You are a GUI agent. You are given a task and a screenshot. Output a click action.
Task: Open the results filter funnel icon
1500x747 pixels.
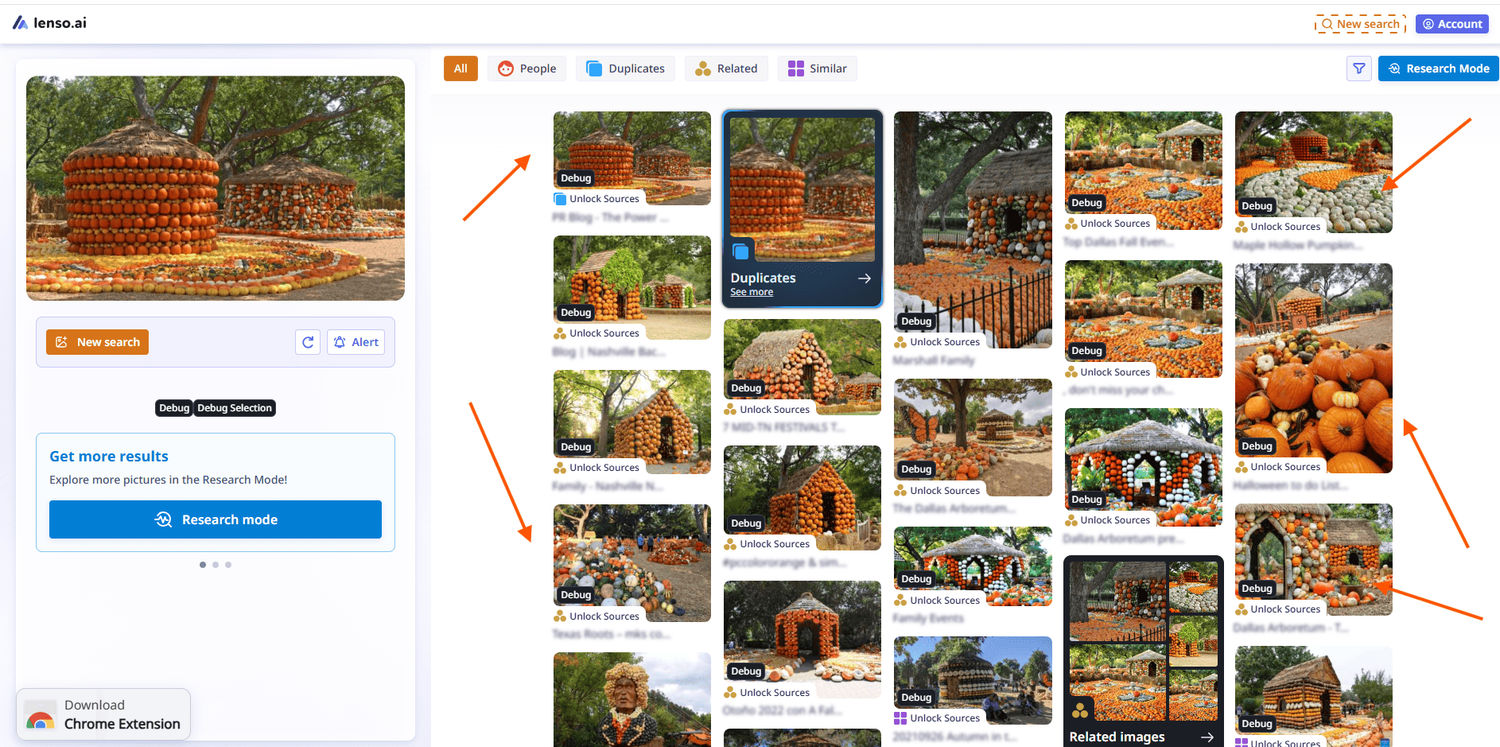click(1358, 68)
